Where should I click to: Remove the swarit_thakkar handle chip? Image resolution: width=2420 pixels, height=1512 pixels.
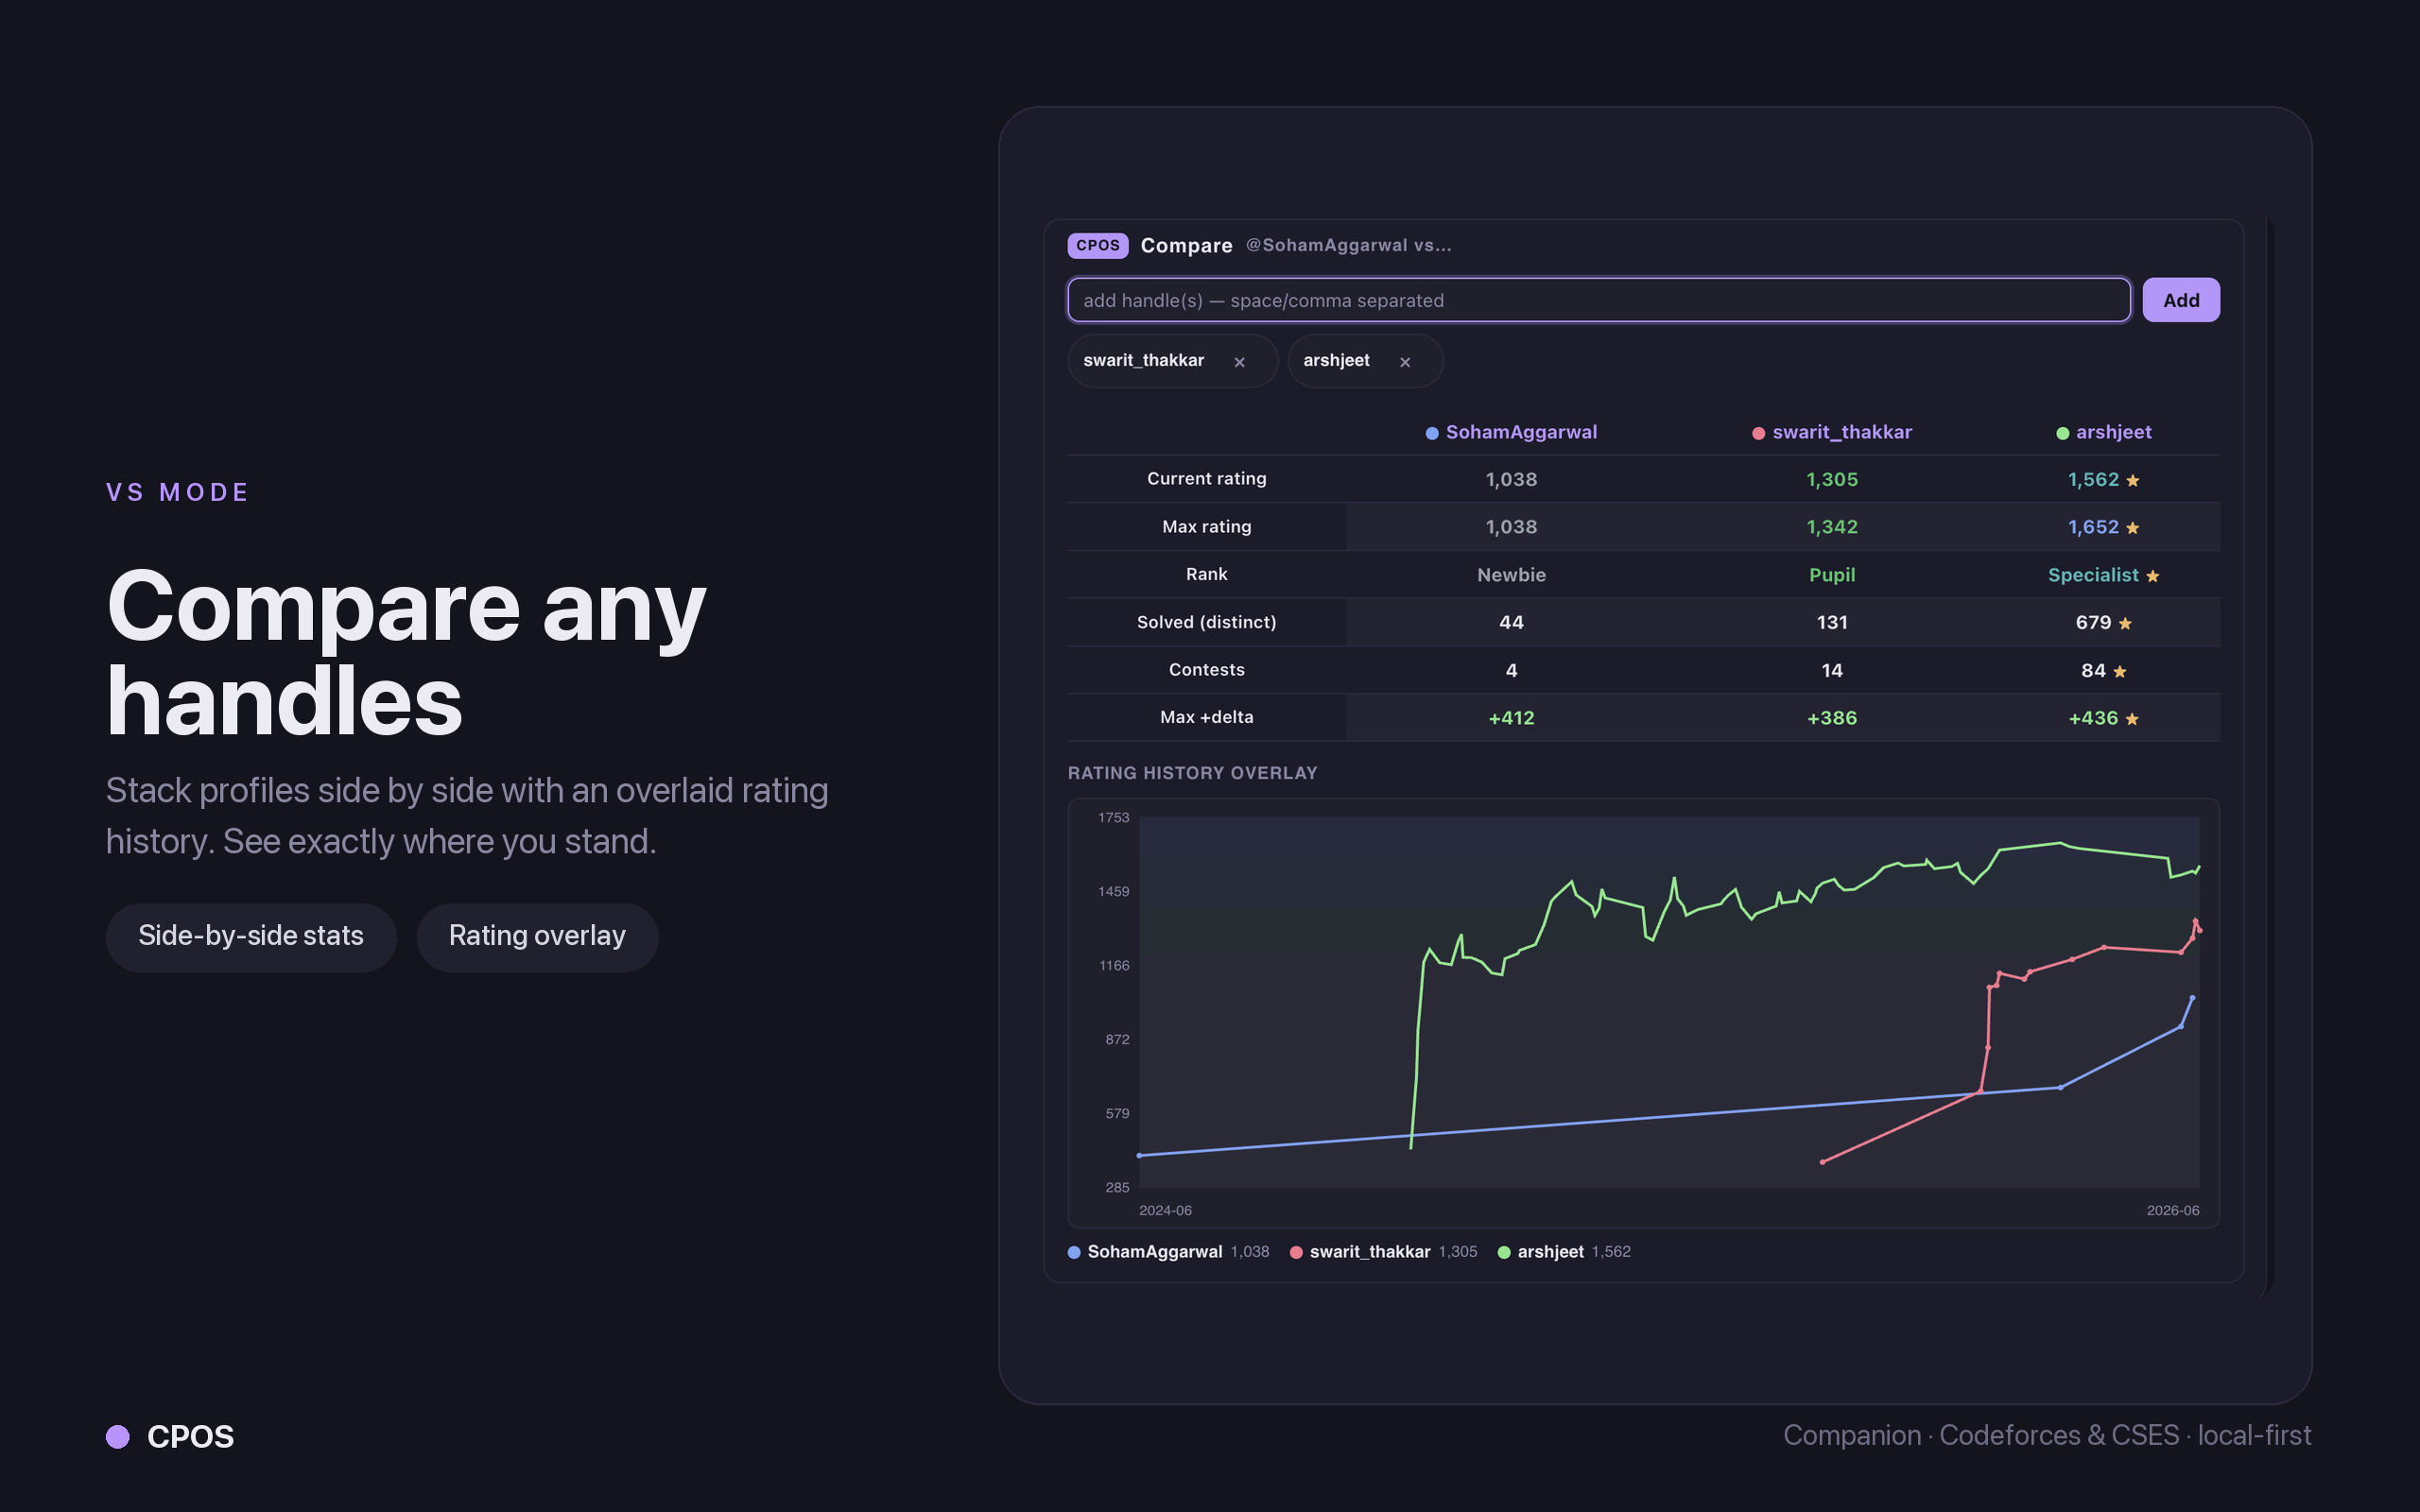tap(1239, 362)
